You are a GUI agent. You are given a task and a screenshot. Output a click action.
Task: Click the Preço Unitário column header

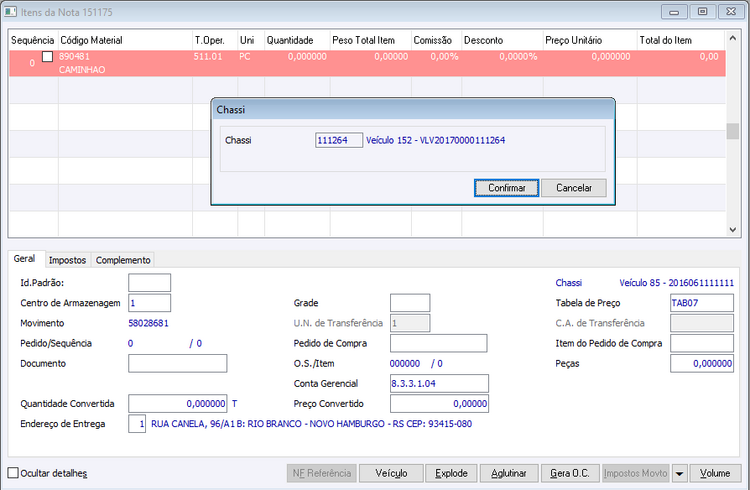590,40
